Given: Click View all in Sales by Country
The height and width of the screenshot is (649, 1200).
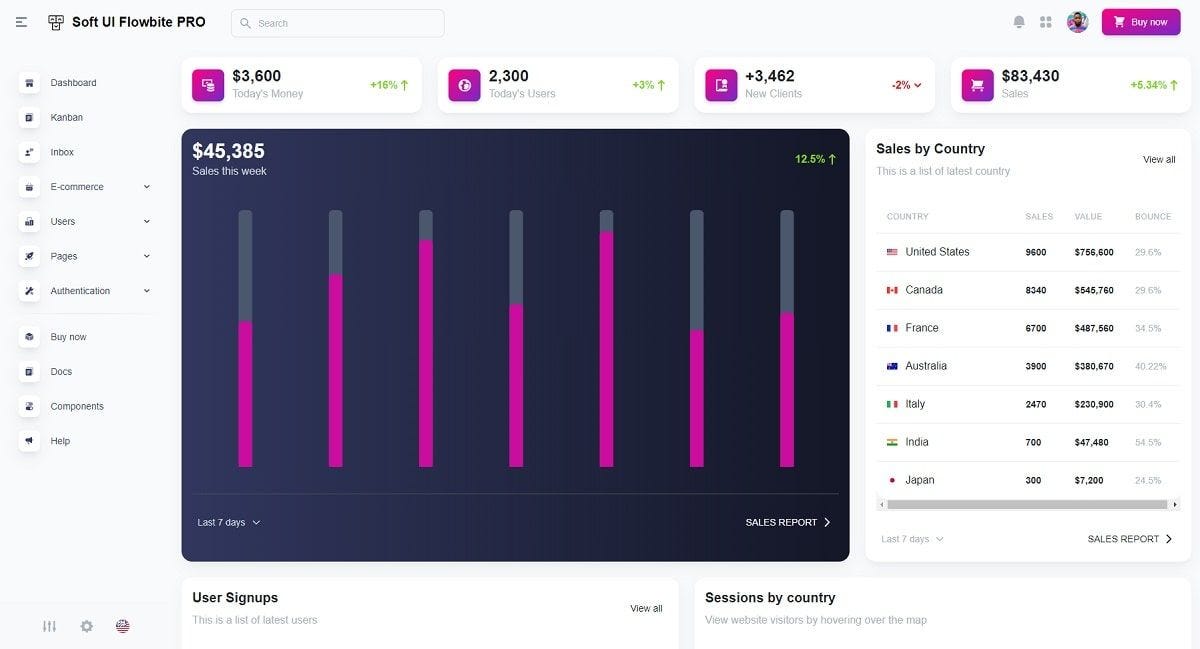Looking at the screenshot, I should (x=1159, y=160).
